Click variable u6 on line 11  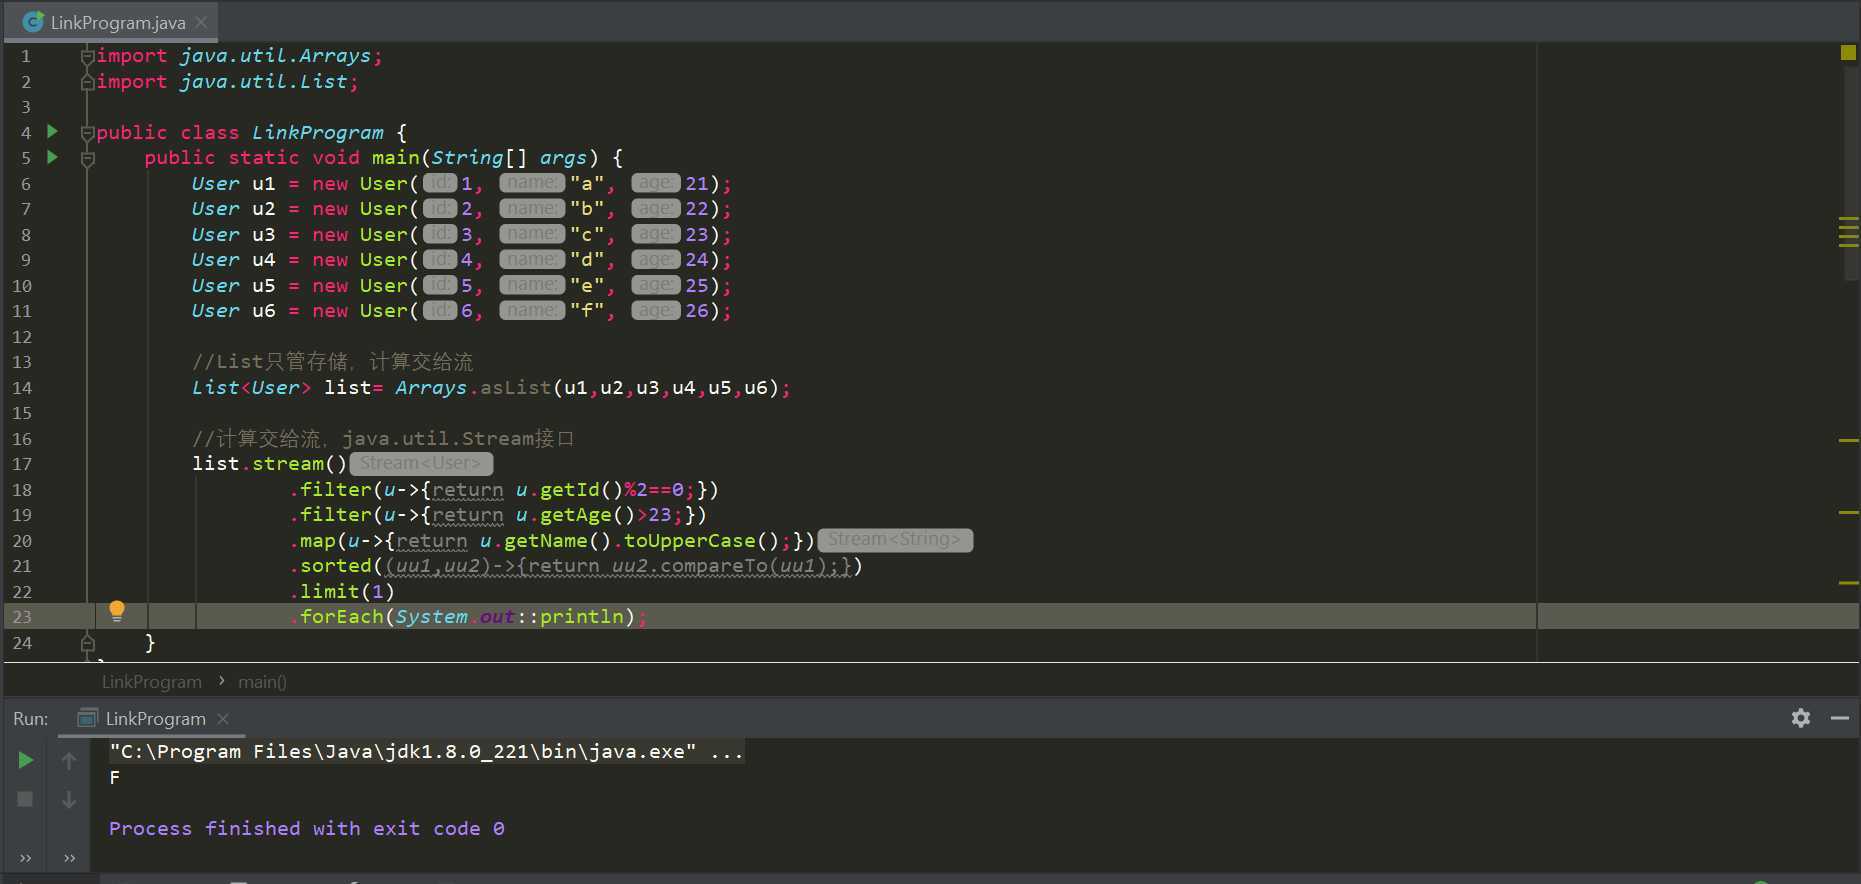tap(264, 311)
